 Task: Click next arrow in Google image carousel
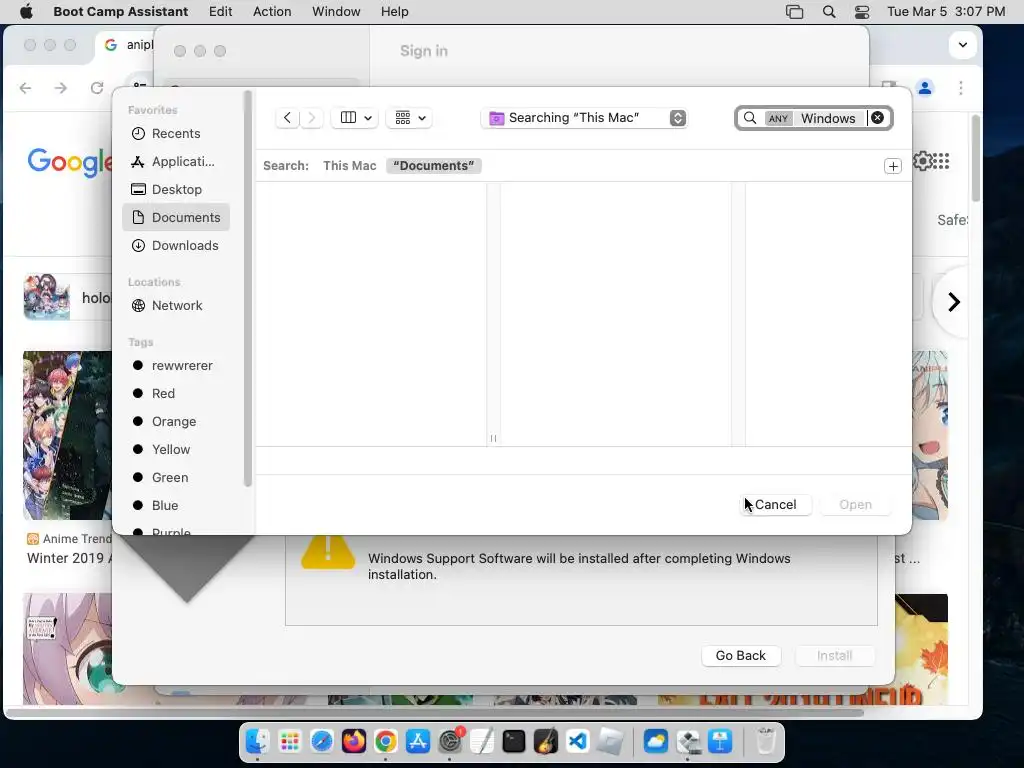pyautogui.click(x=954, y=302)
